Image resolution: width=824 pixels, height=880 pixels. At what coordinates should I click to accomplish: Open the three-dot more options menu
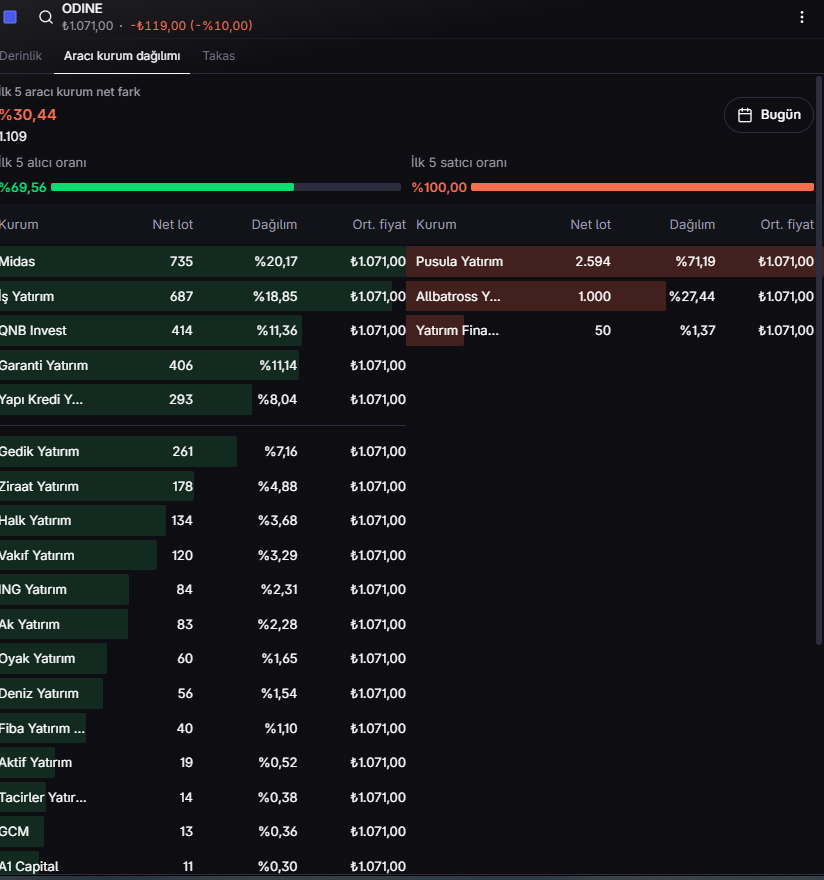coord(802,17)
